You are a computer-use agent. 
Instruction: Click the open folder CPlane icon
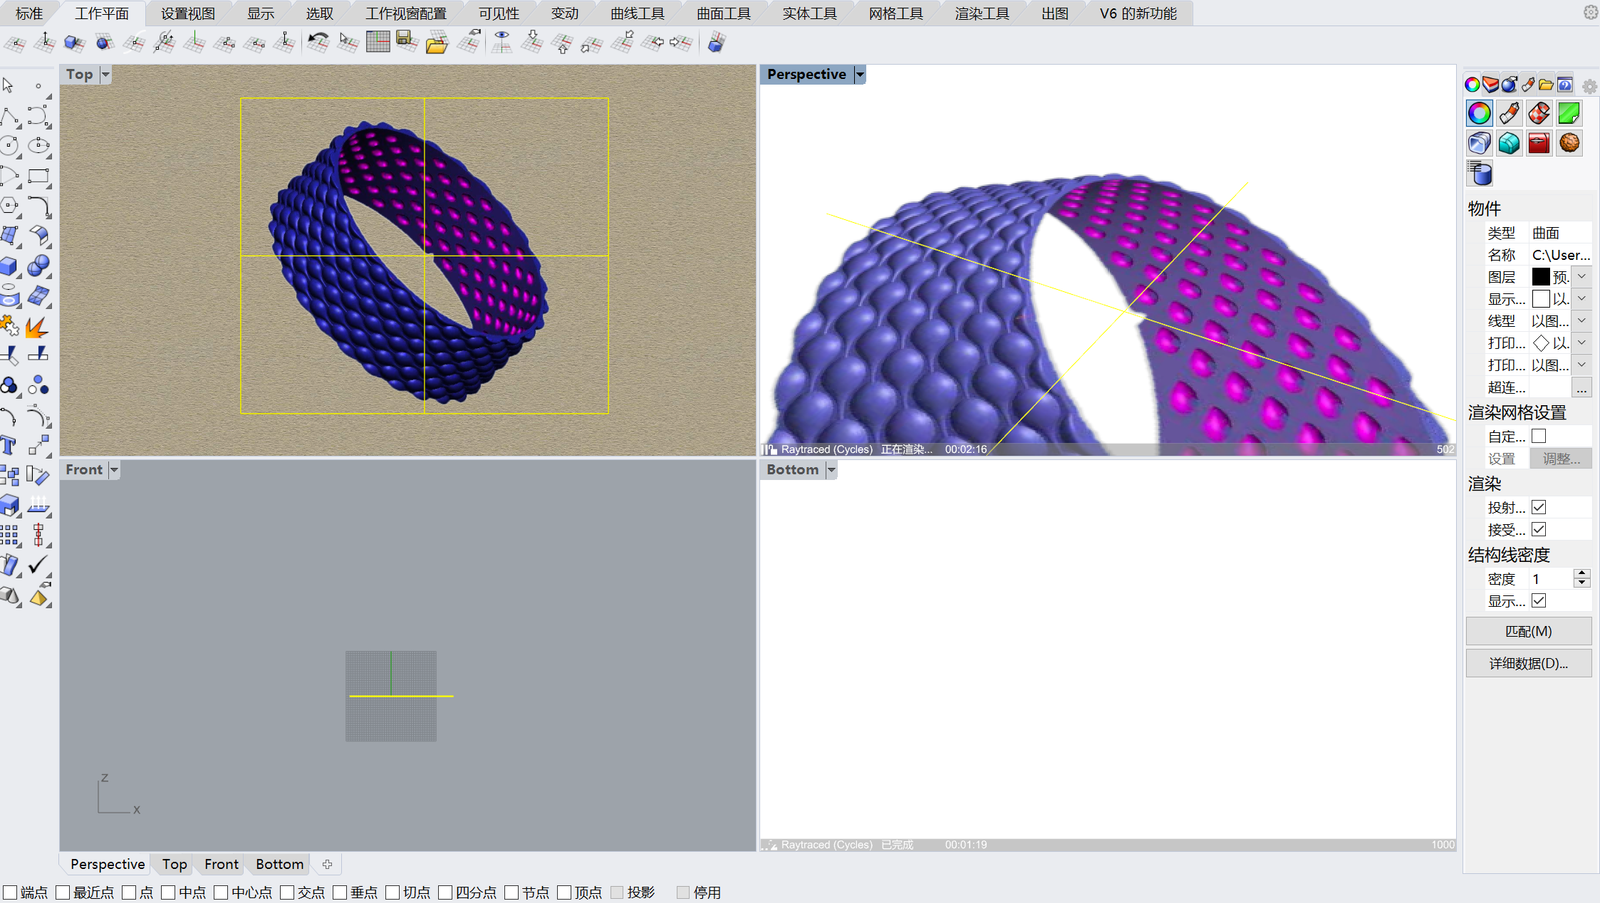[x=437, y=42]
